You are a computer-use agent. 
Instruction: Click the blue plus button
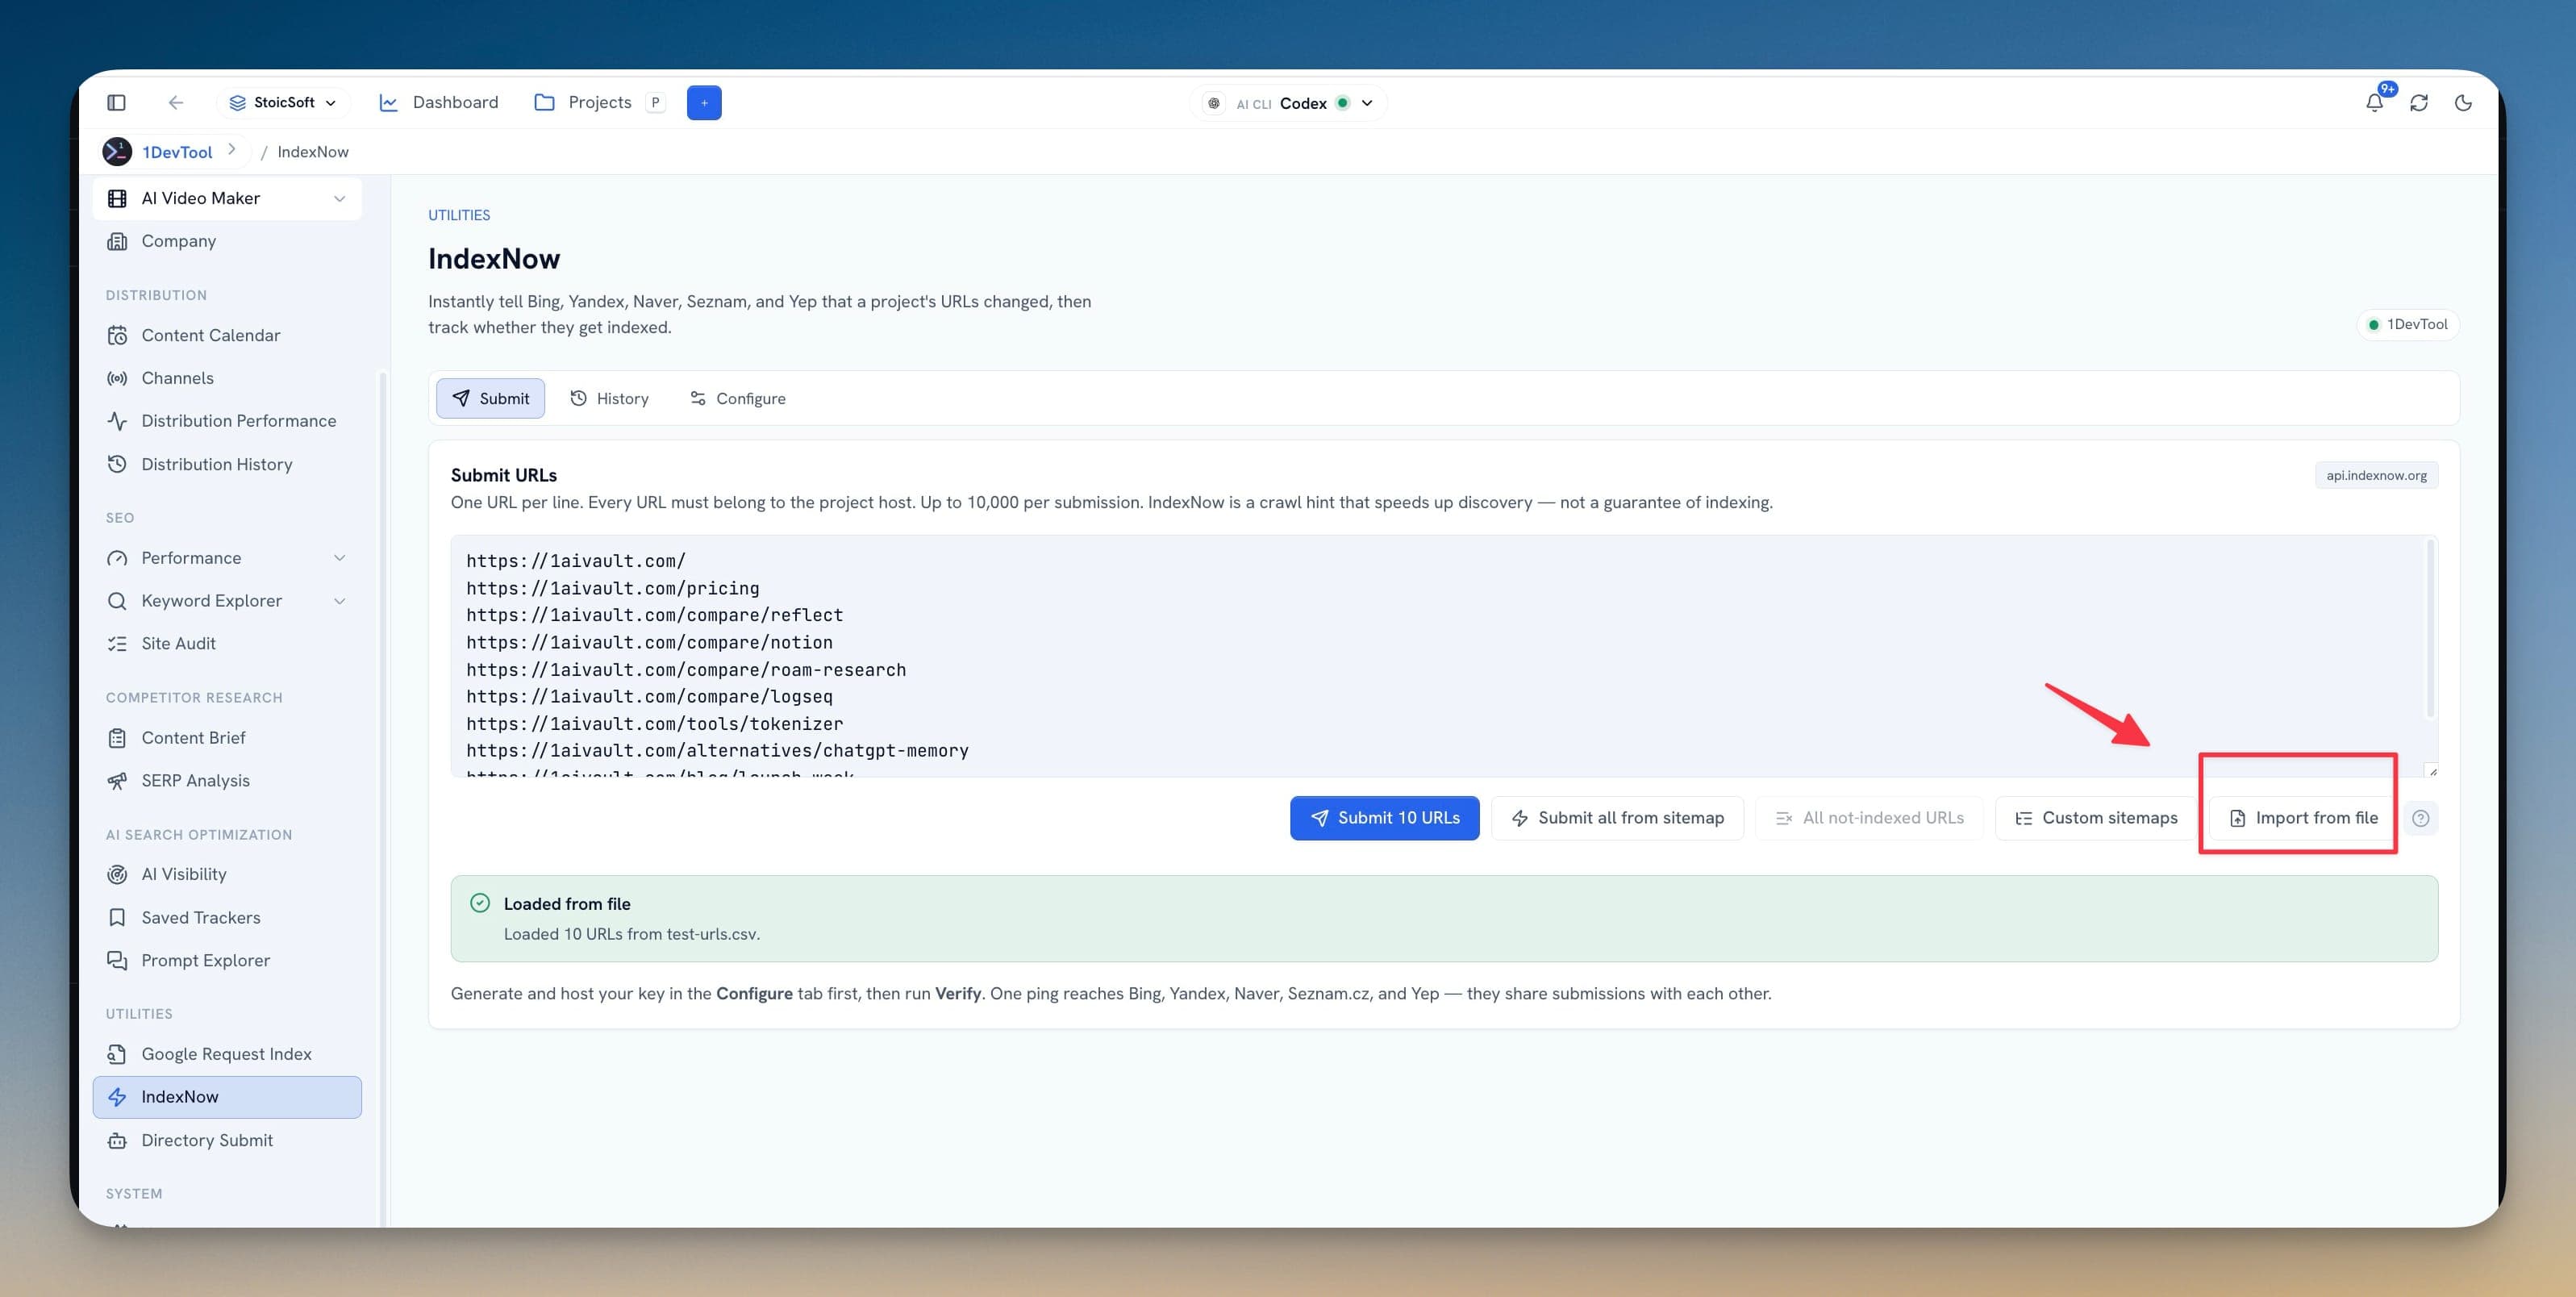point(704,102)
